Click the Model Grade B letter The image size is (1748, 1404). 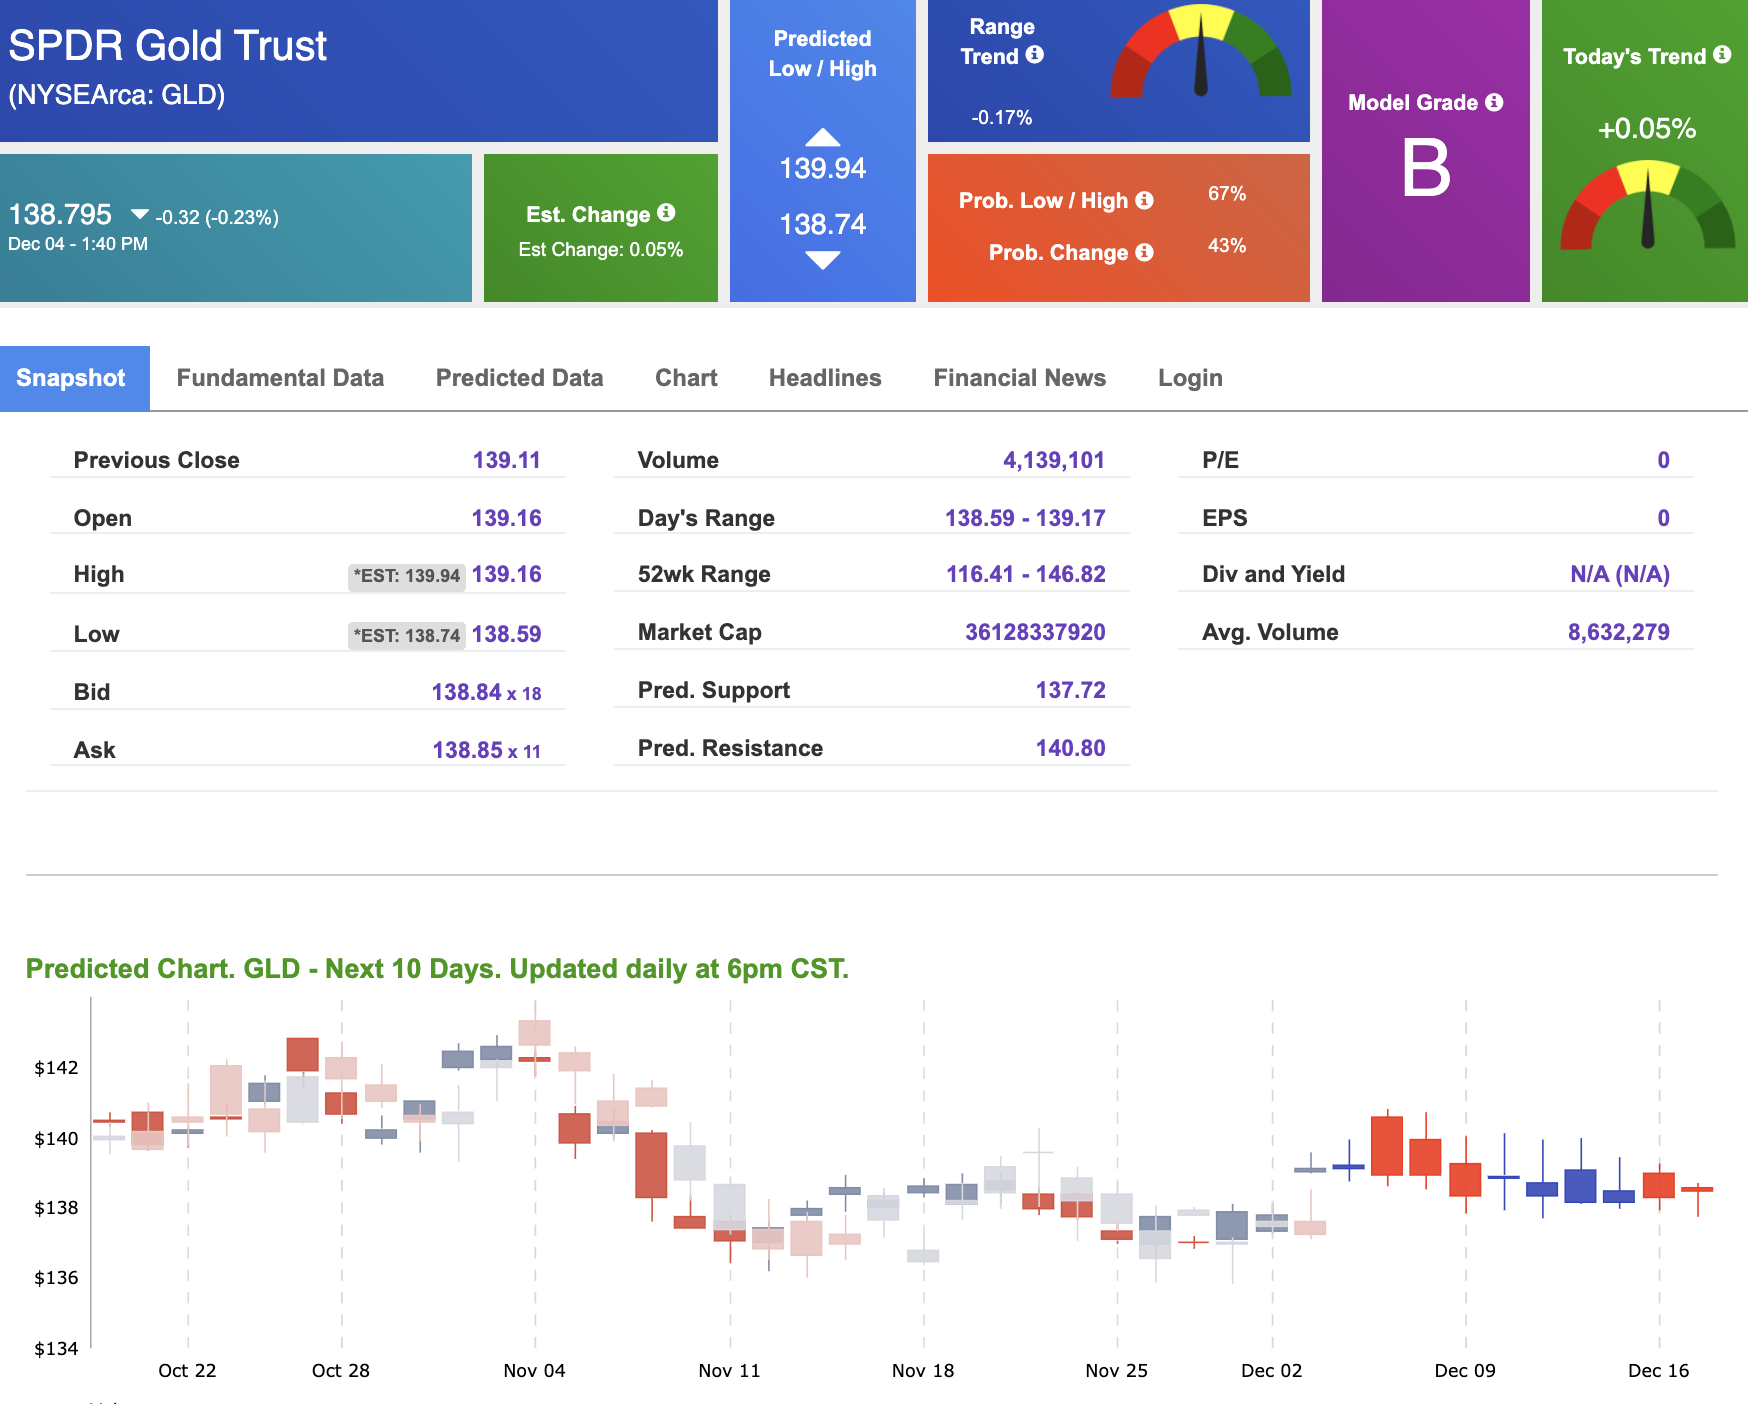click(x=1426, y=168)
